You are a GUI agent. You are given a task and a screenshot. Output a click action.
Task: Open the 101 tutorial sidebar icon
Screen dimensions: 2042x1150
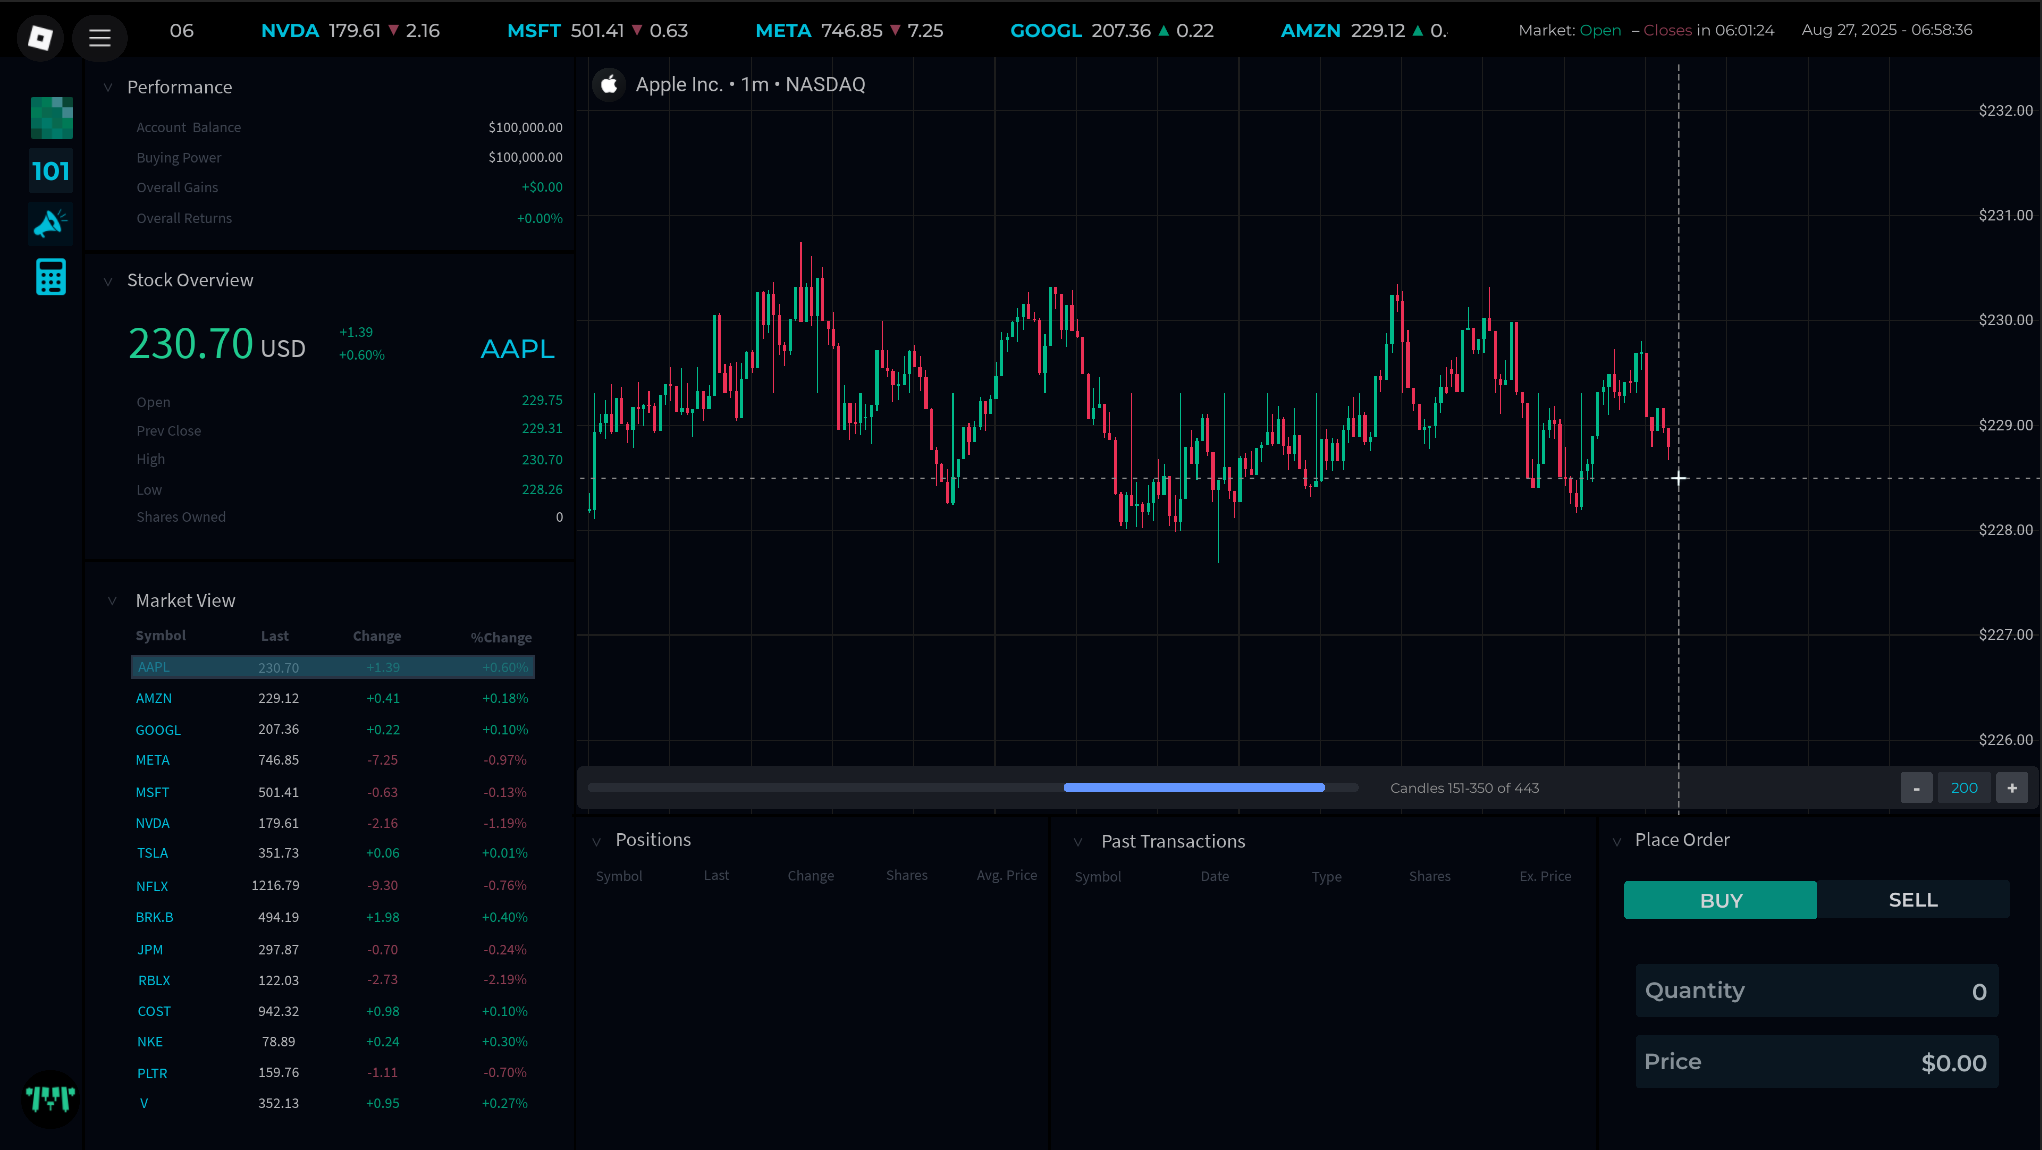coord(51,171)
